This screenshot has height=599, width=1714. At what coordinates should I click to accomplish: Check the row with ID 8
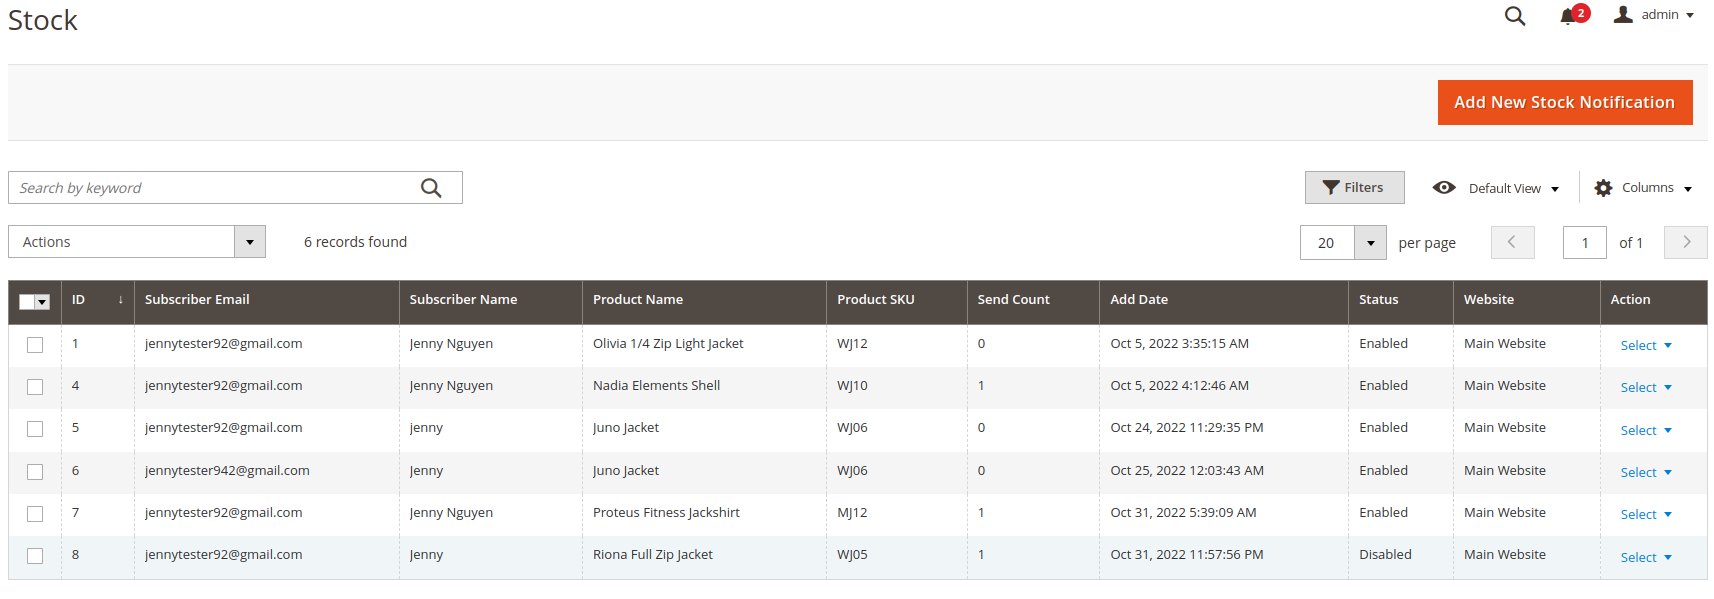click(35, 556)
